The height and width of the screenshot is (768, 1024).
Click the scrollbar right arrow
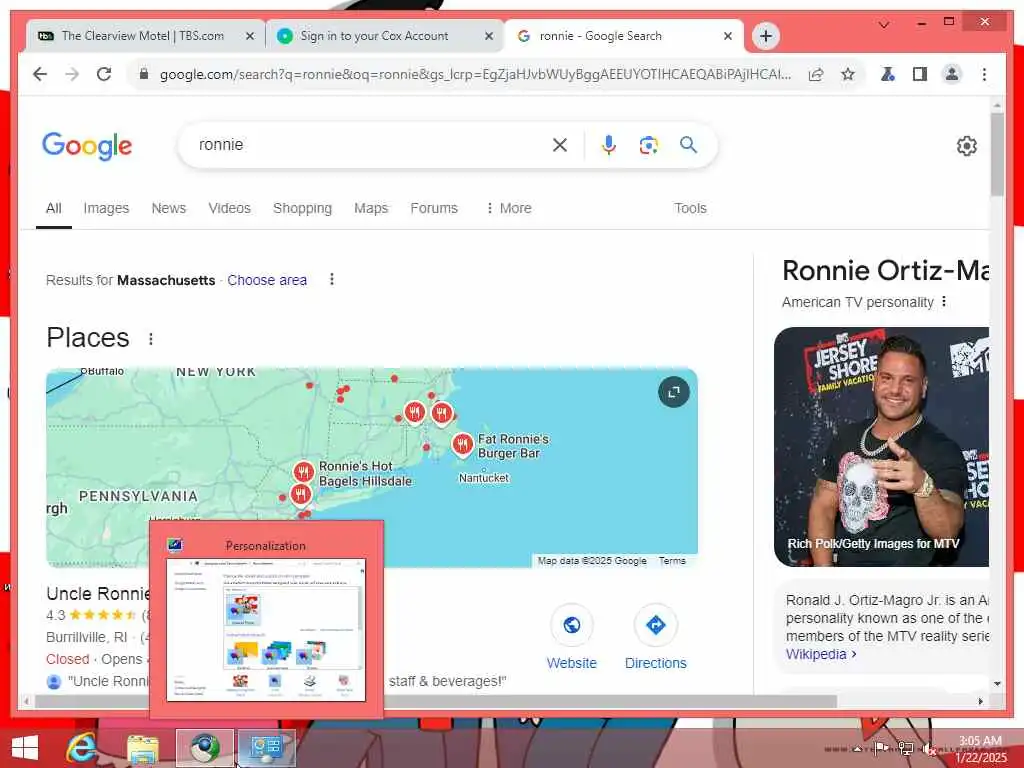pyautogui.click(x=980, y=701)
